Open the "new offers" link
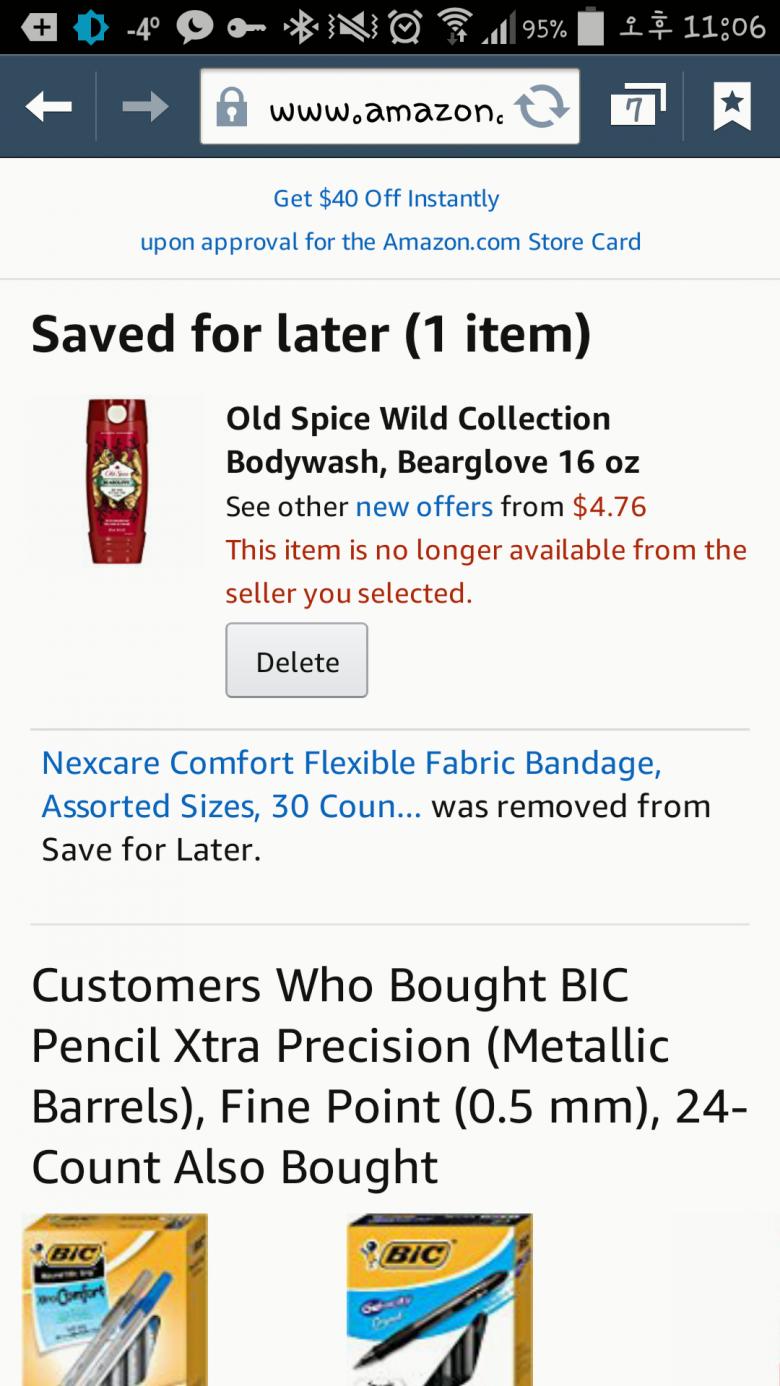The height and width of the screenshot is (1386, 780). click(424, 506)
